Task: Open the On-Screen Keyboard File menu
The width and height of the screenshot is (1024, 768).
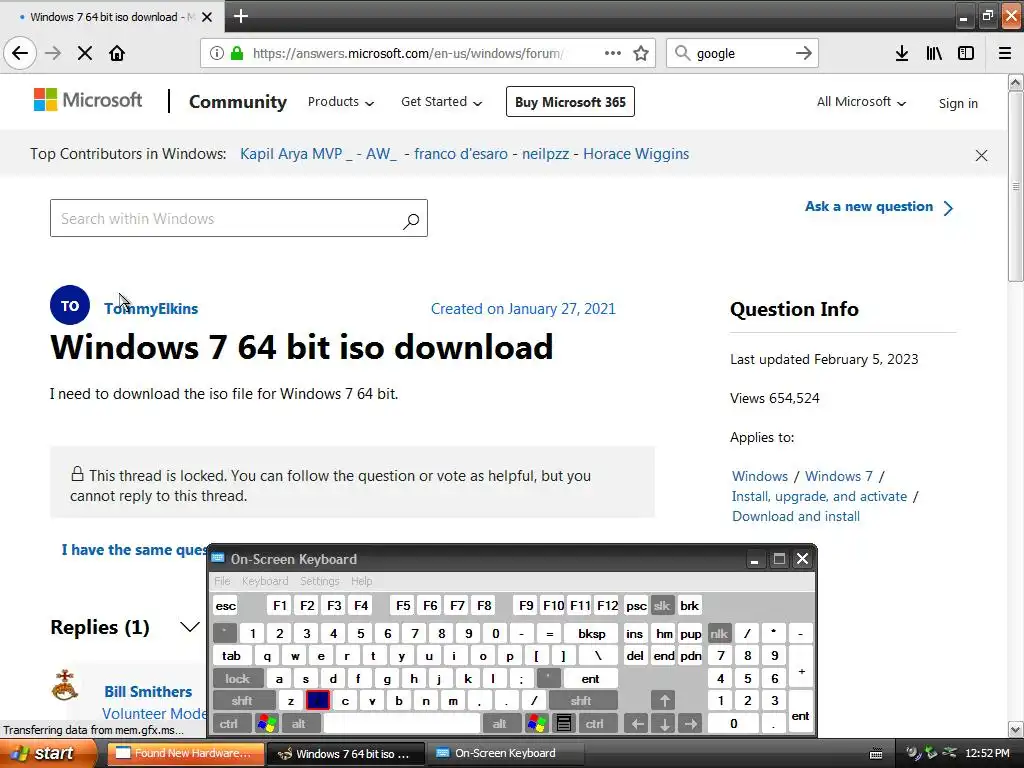Action: pyautogui.click(x=222, y=581)
